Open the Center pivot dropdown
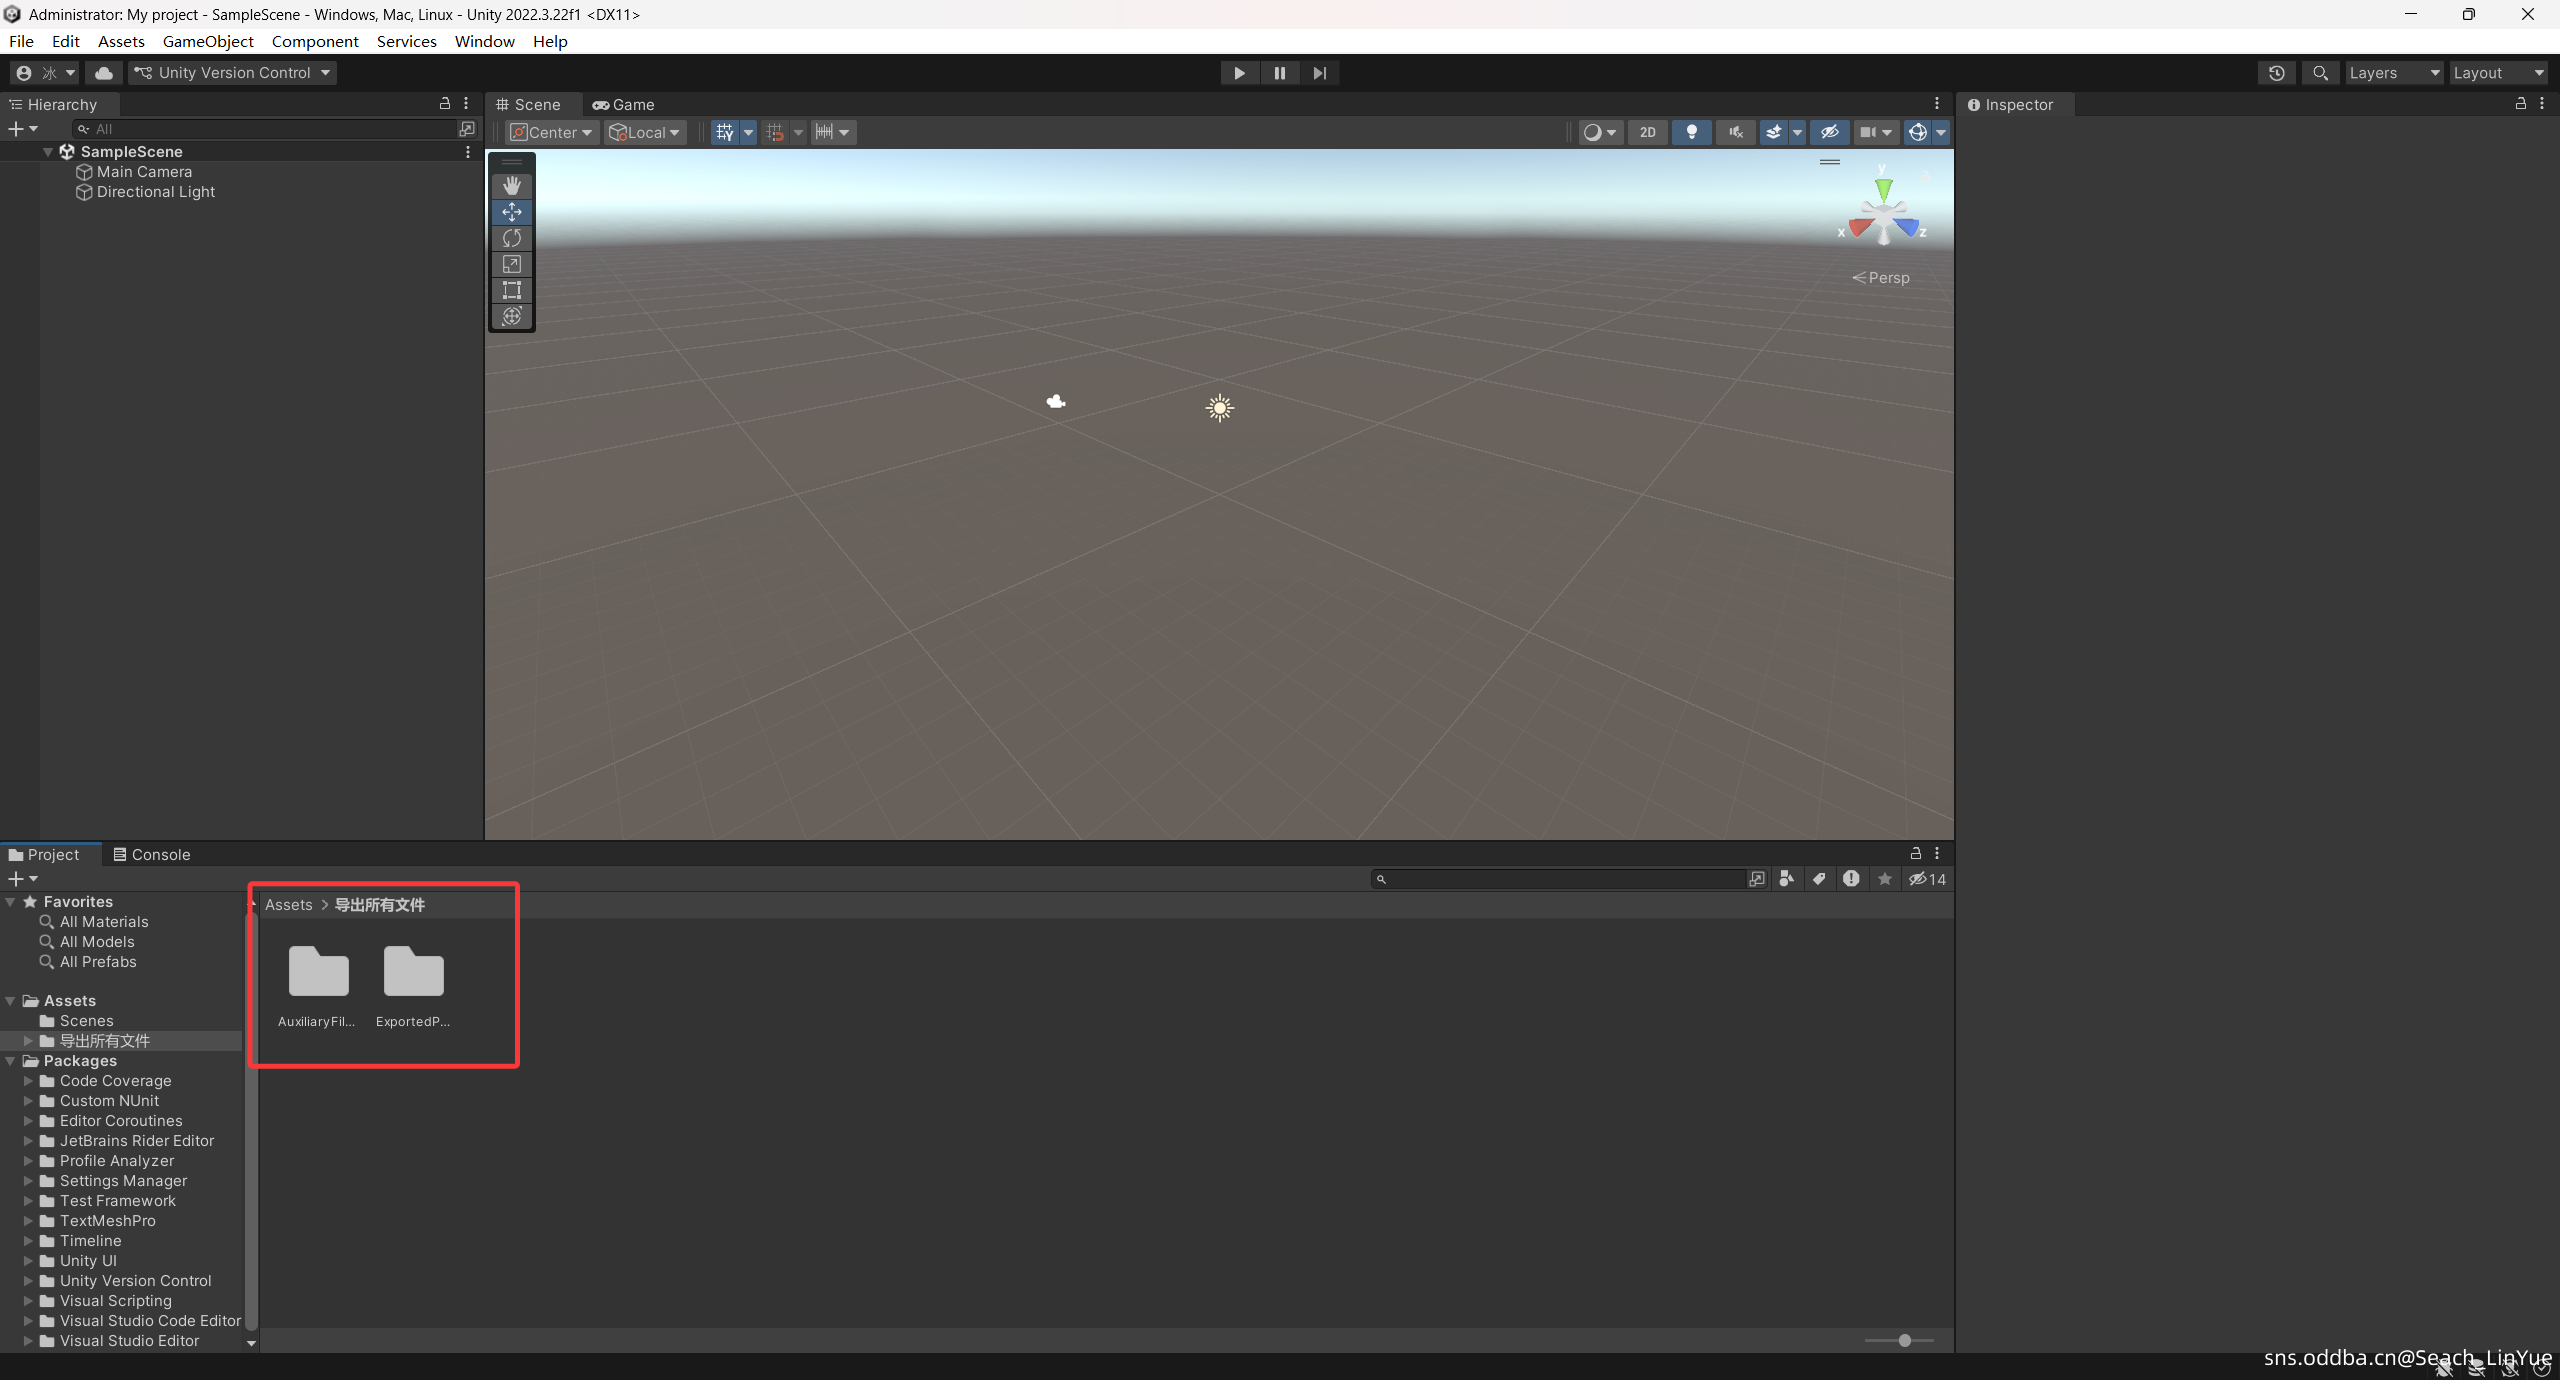This screenshot has height=1380, width=2560. click(551, 132)
